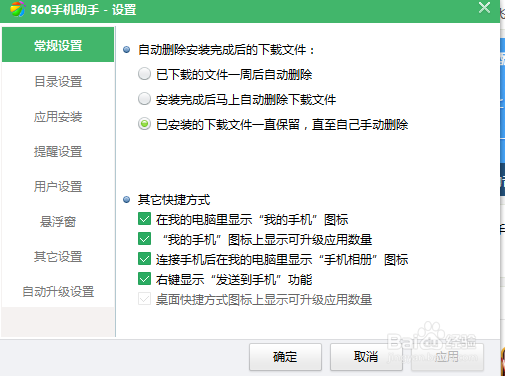The width and height of the screenshot is (505, 376).
Task: Switch to the 目录设置 tab
Action: (x=58, y=81)
